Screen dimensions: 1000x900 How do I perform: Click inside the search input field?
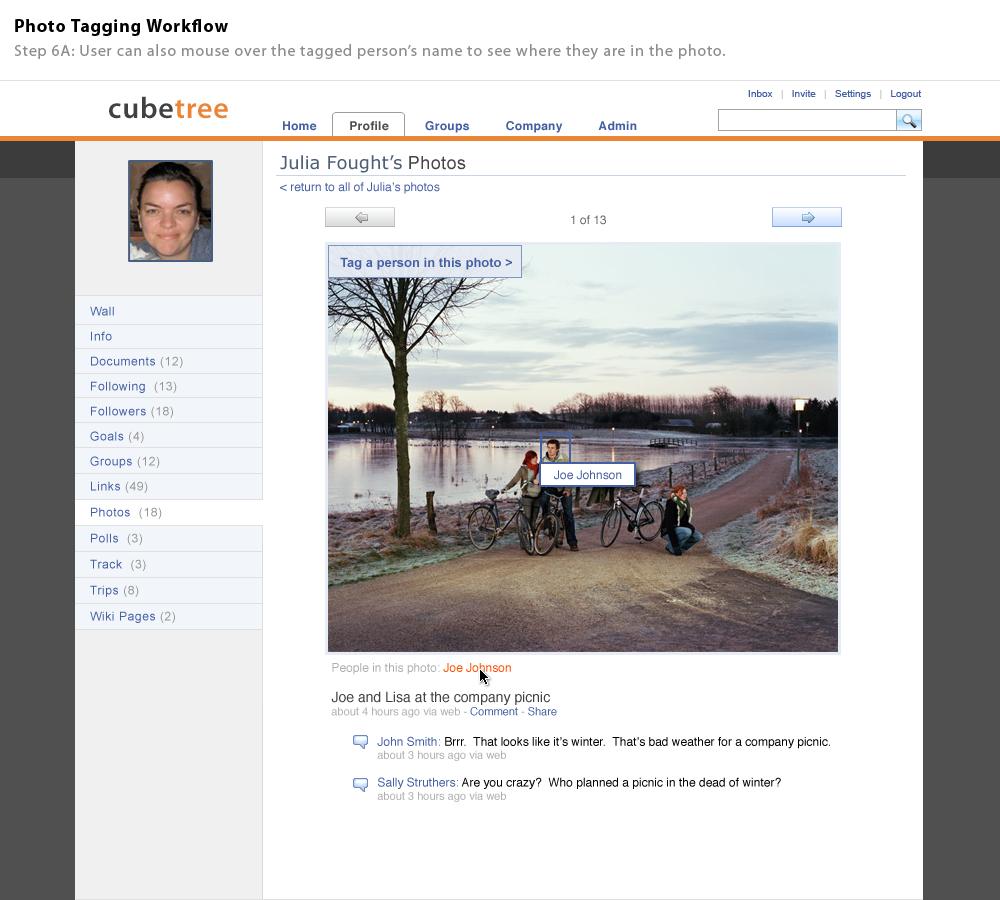(807, 120)
